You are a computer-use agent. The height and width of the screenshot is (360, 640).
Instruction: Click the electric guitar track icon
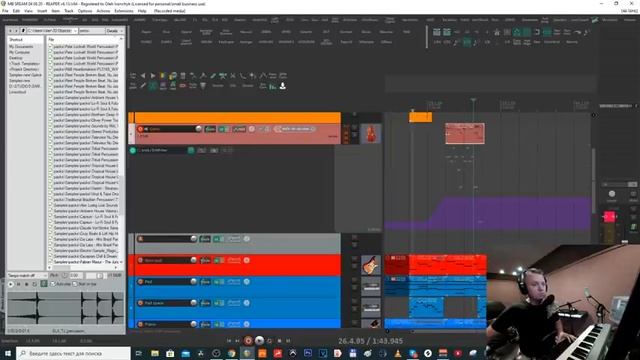point(371,265)
